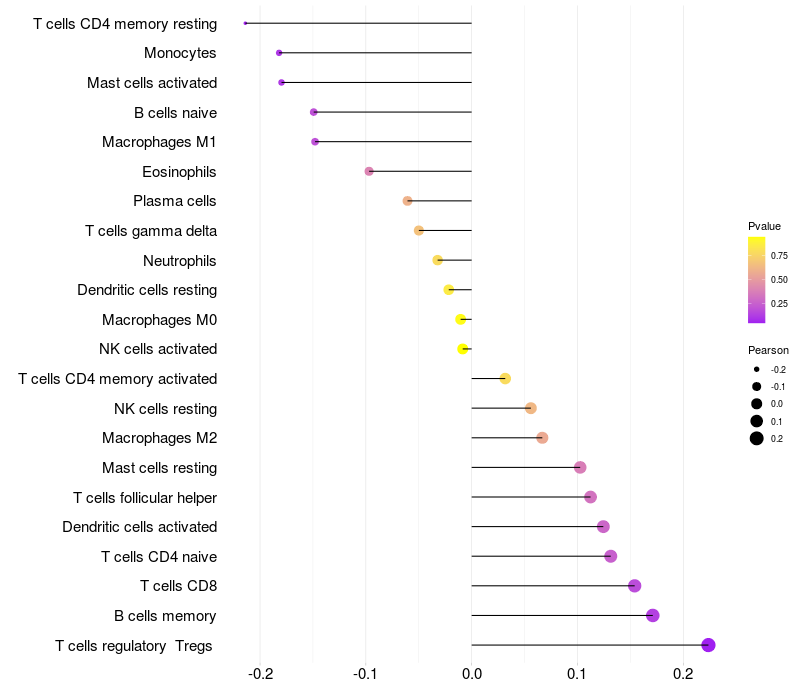Click the Mast cells activated label
This screenshot has height=700, width=800.
pyautogui.click(x=152, y=83)
